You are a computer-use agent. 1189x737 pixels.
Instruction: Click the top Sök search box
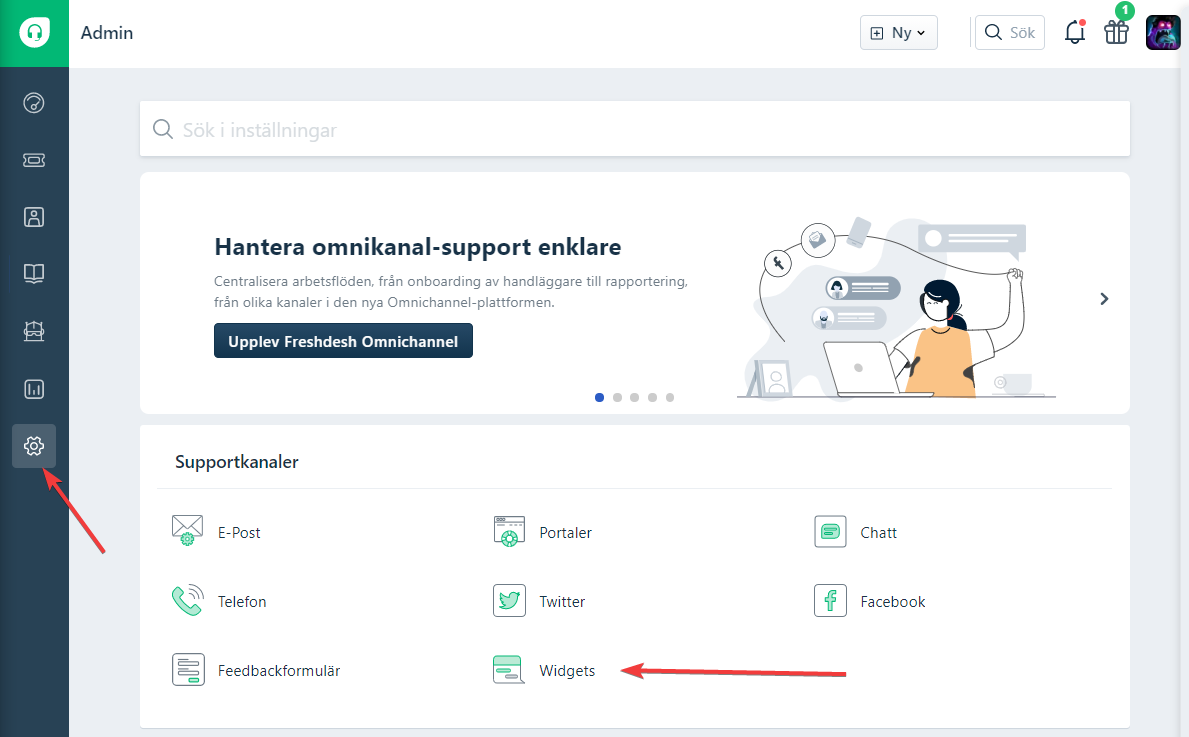[x=1010, y=33]
